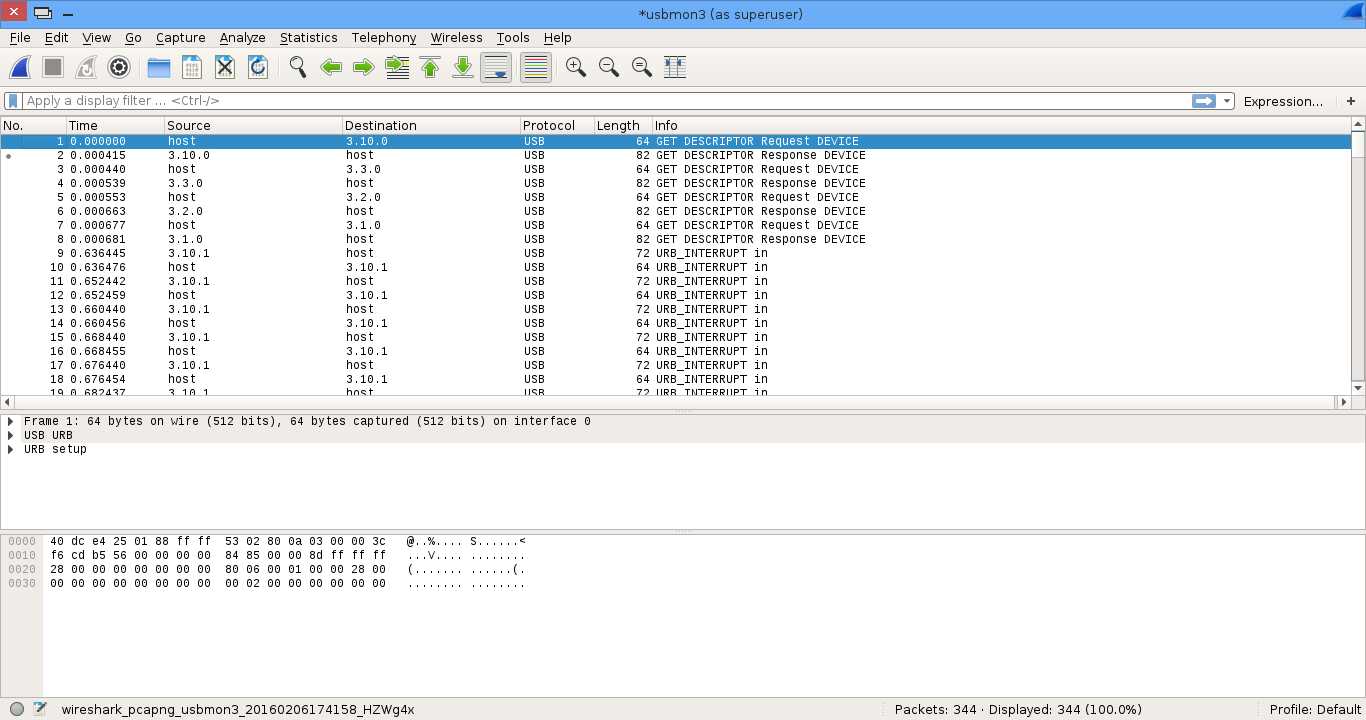Viewport: 1366px width, 720px height.
Task: Click the Expression... button
Action: click(1283, 101)
